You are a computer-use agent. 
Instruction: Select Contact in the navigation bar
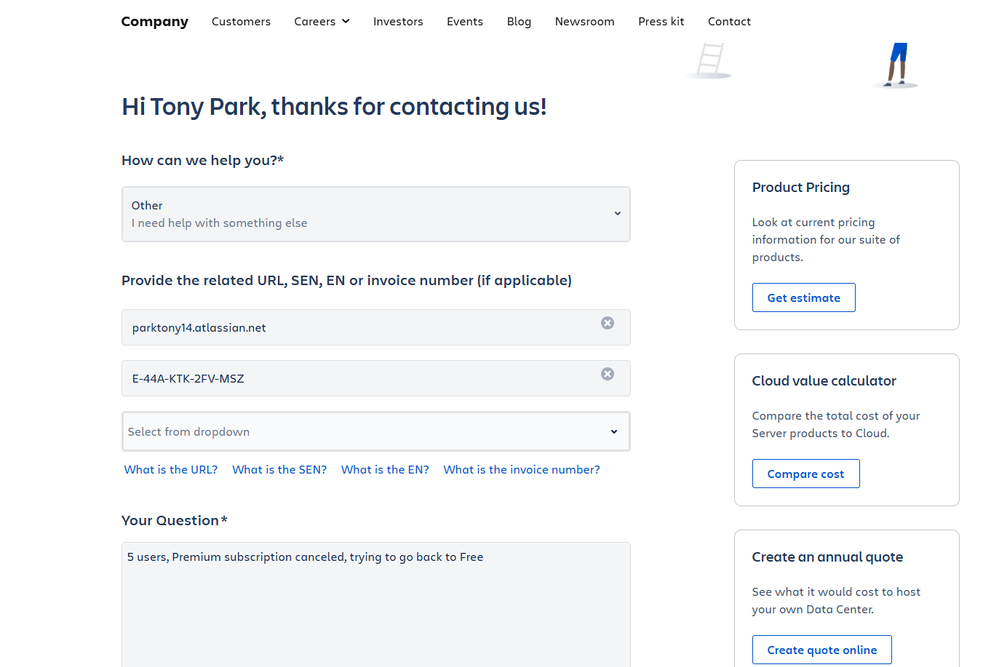point(729,21)
